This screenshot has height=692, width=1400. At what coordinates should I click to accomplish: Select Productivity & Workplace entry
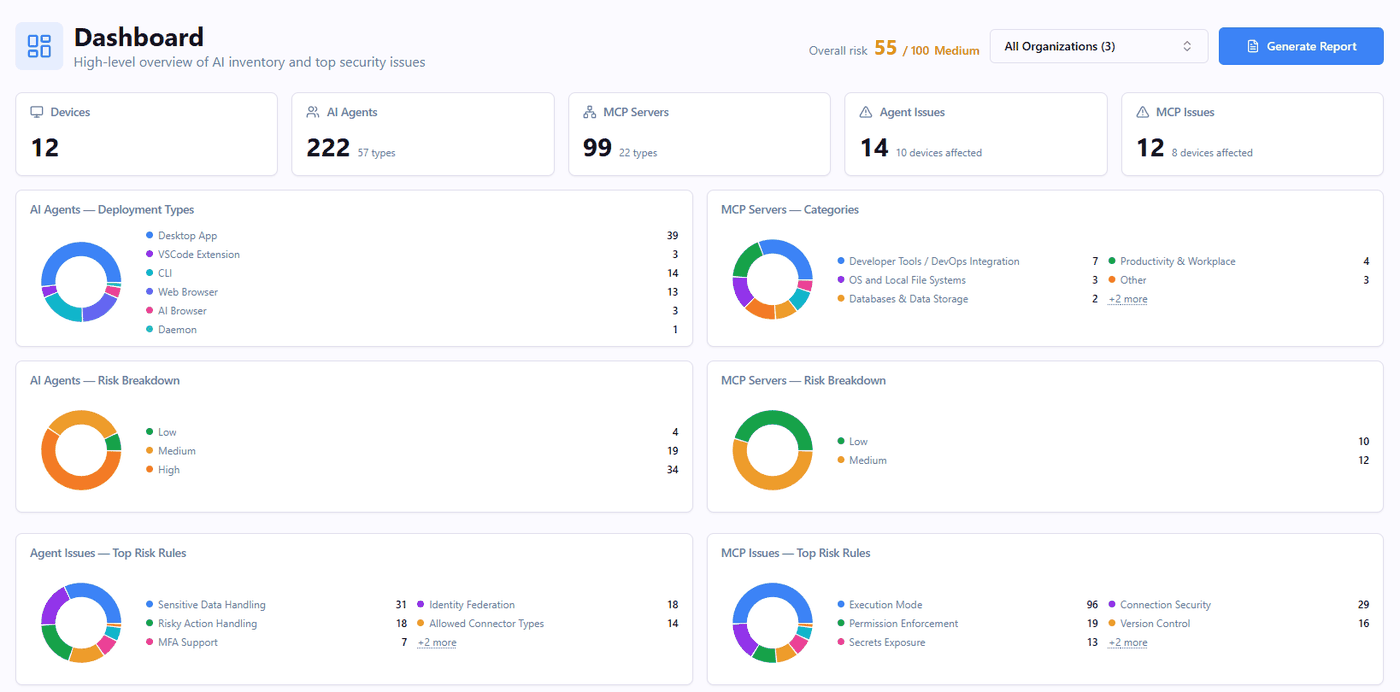[x=1239, y=261]
